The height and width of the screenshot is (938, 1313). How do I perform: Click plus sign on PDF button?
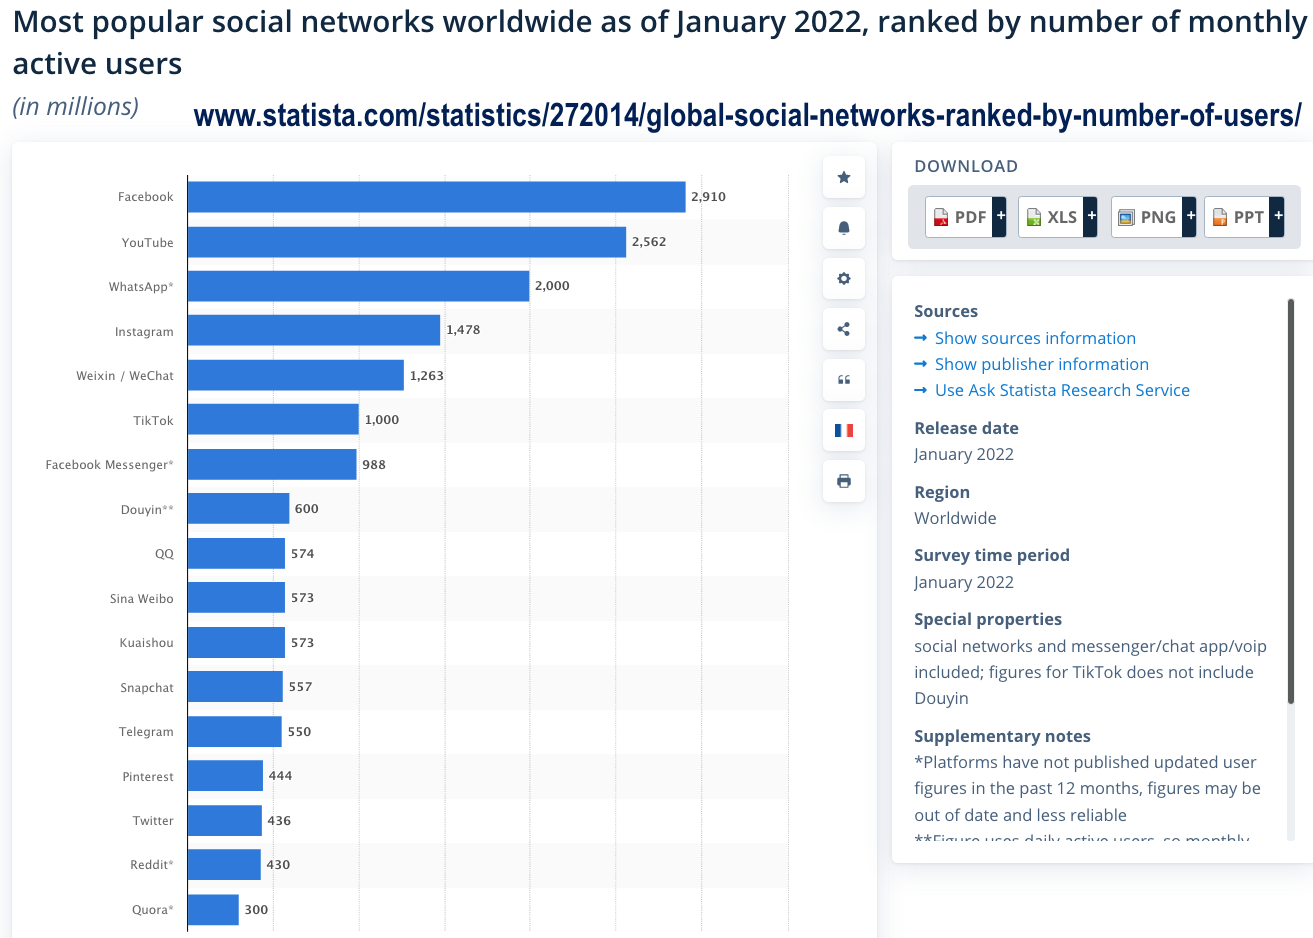click(x=1000, y=217)
